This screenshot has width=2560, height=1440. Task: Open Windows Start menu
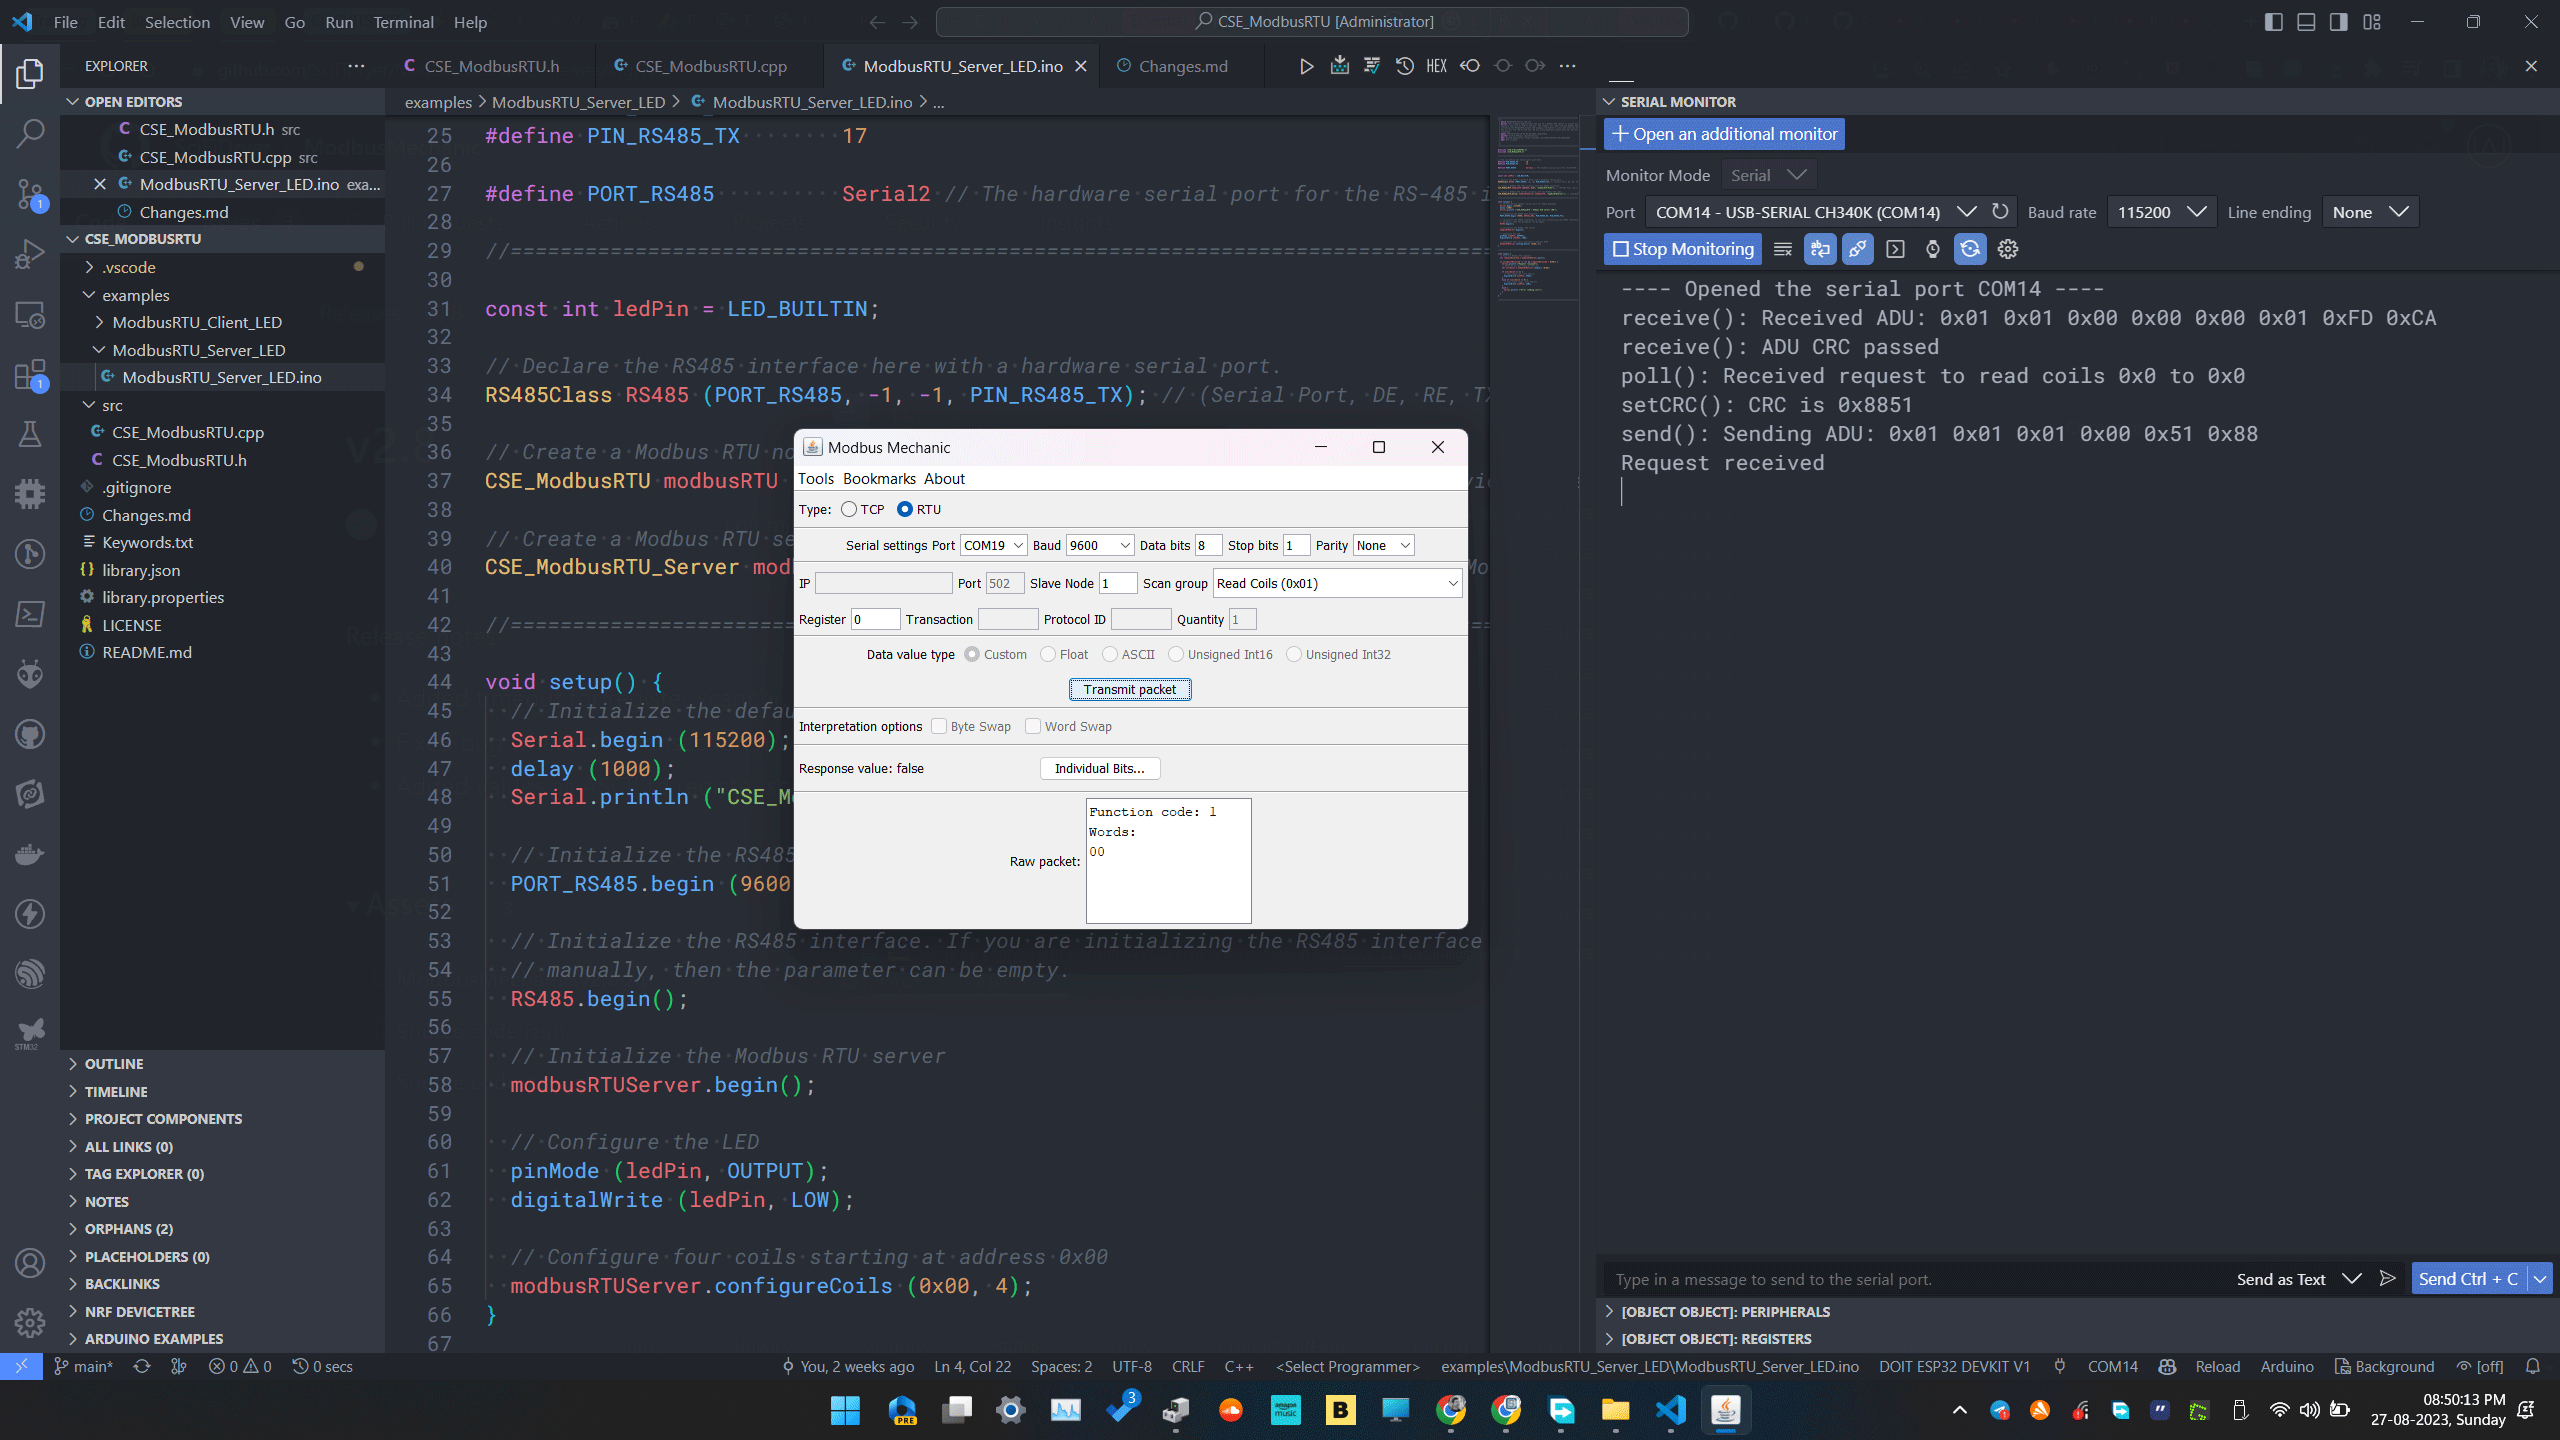(845, 1410)
